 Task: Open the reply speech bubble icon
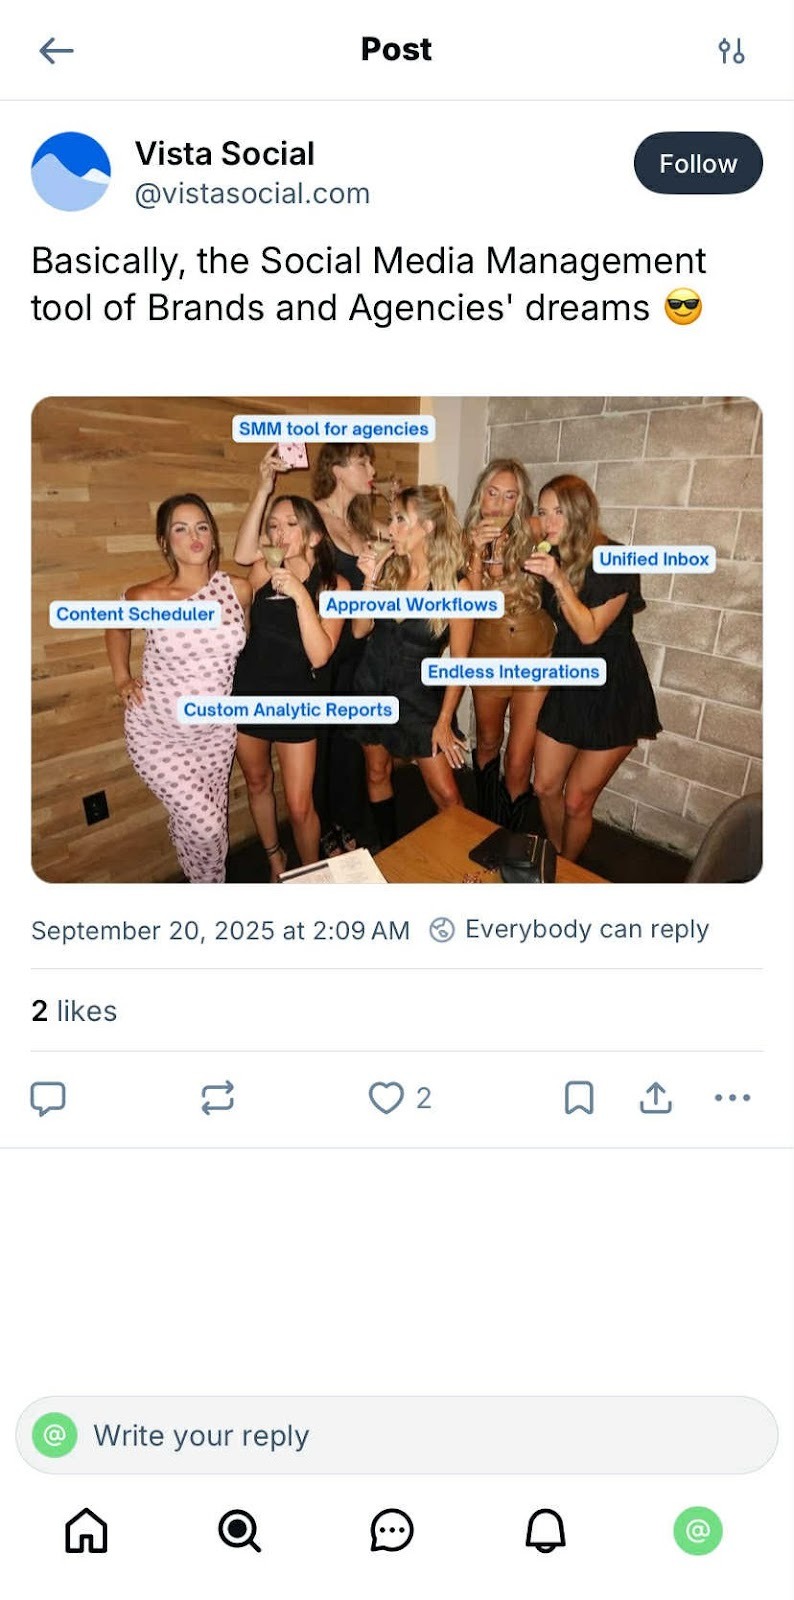pos(49,1097)
